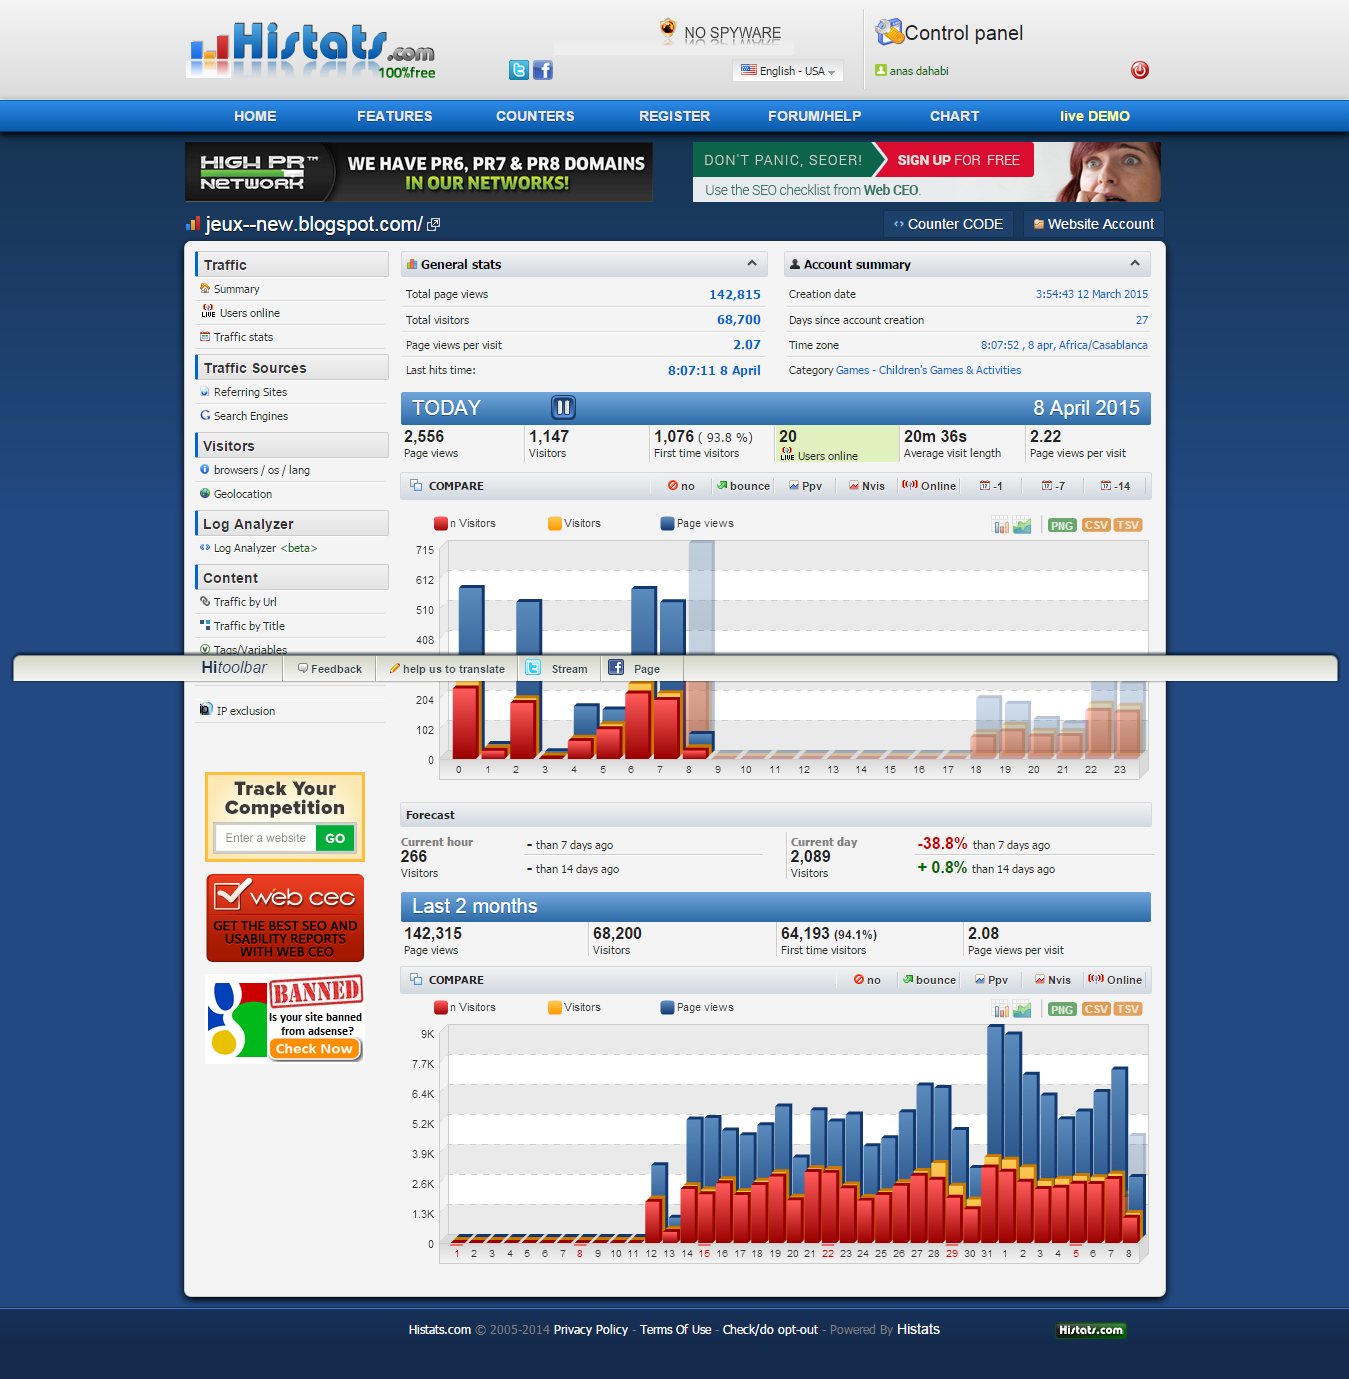Click the Counter CODE button
The height and width of the screenshot is (1379, 1349).
click(x=948, y=224)
